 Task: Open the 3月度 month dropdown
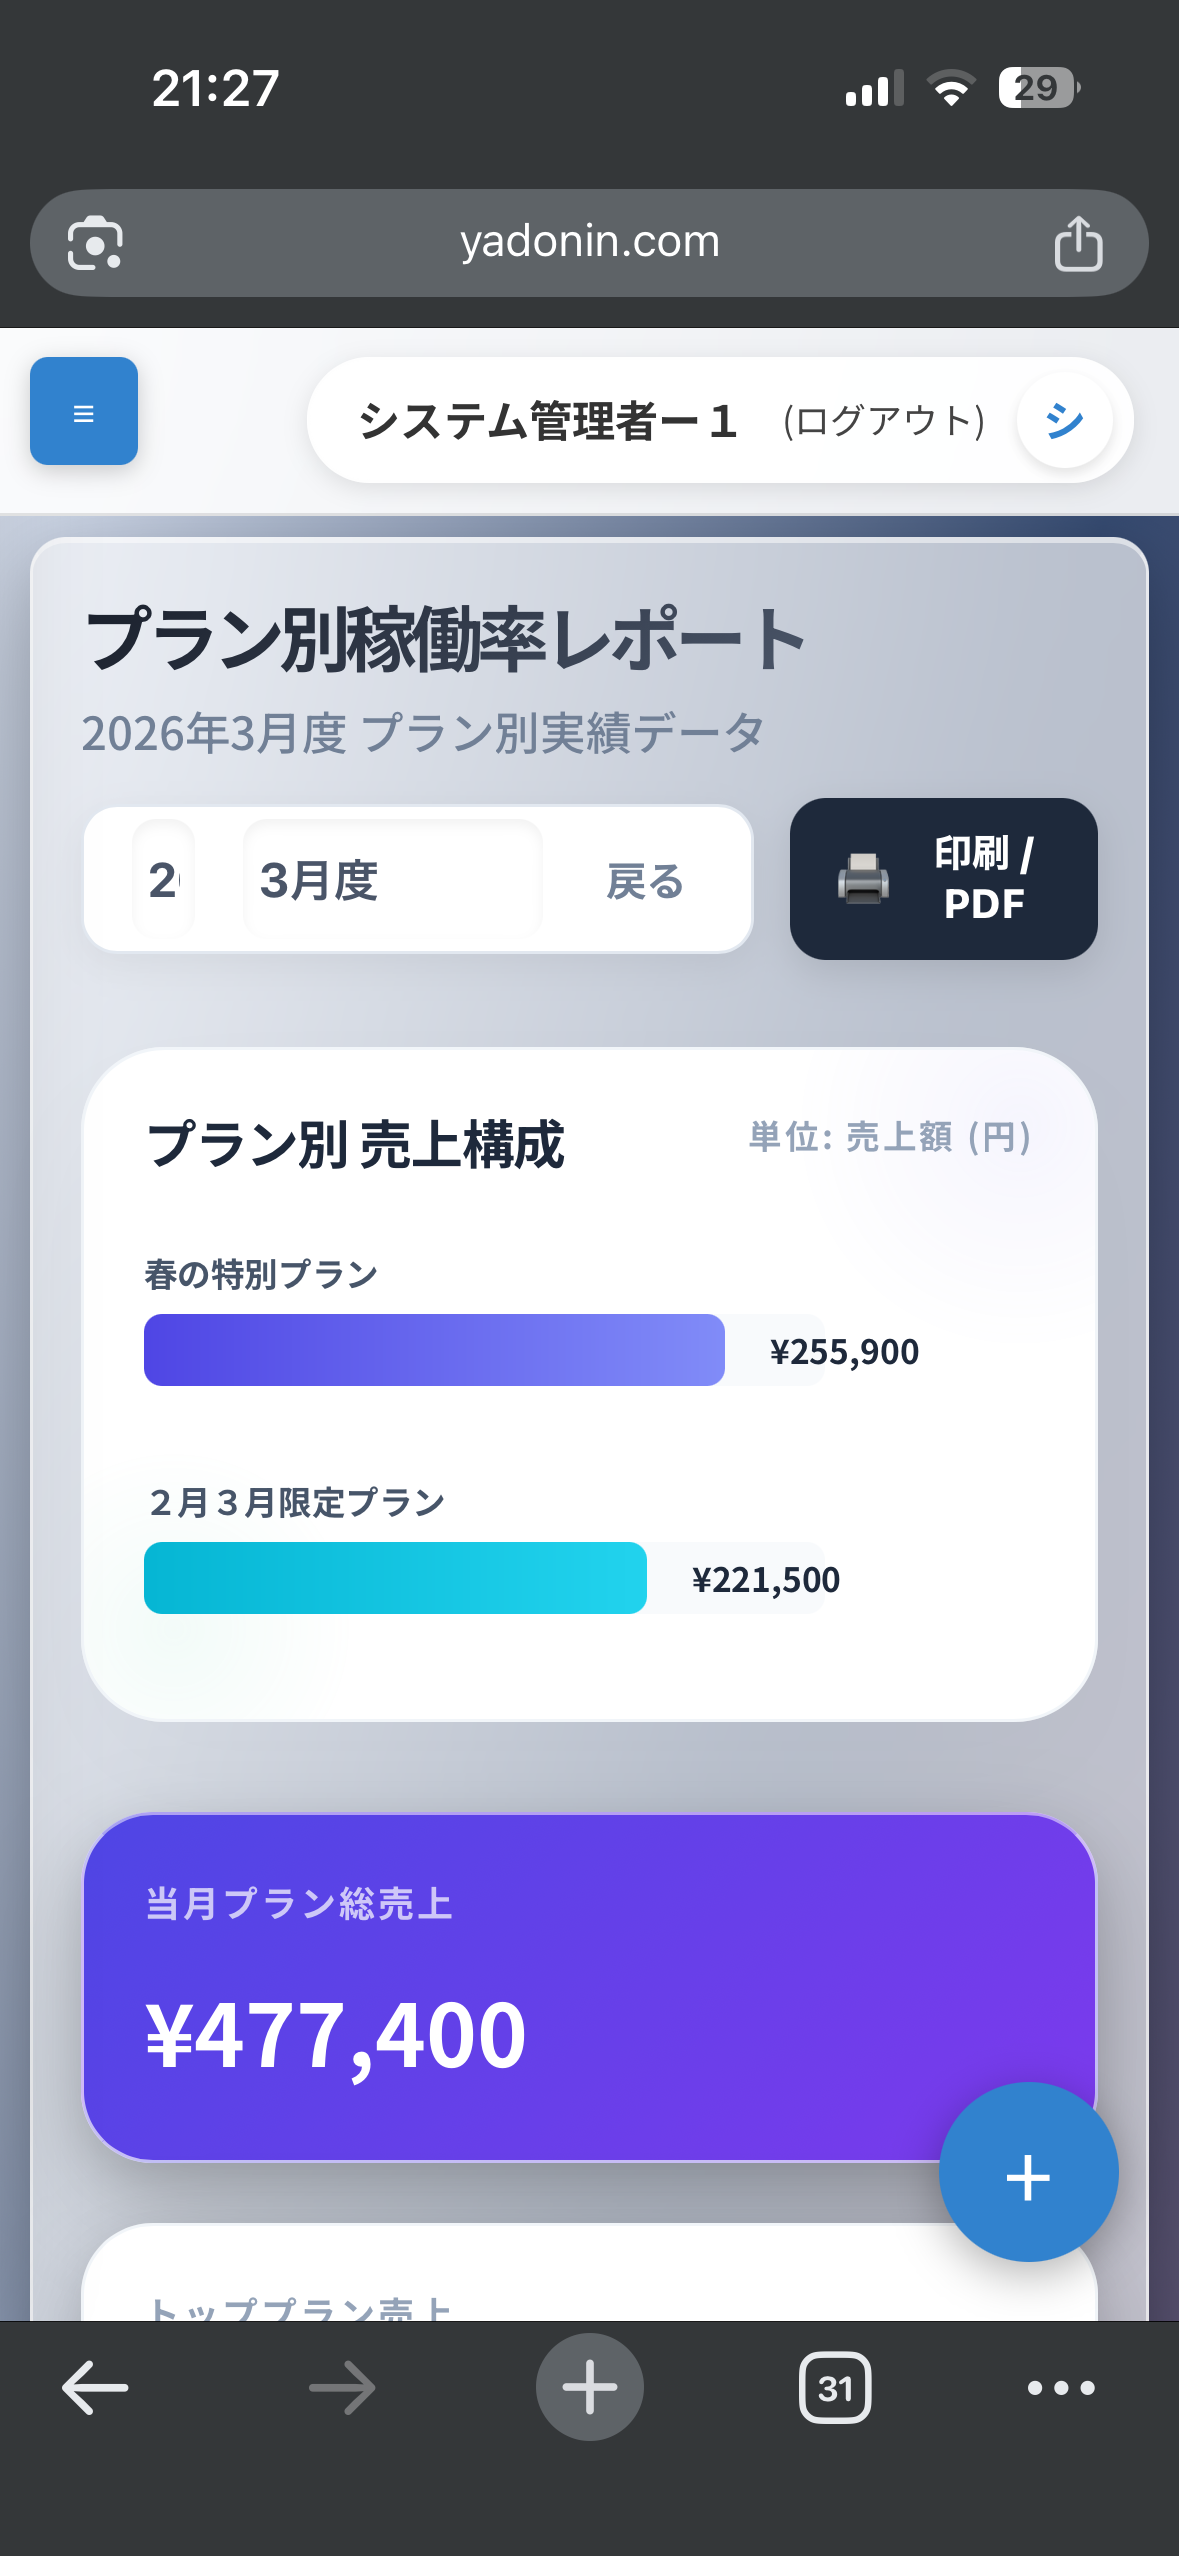click(392, 880)
